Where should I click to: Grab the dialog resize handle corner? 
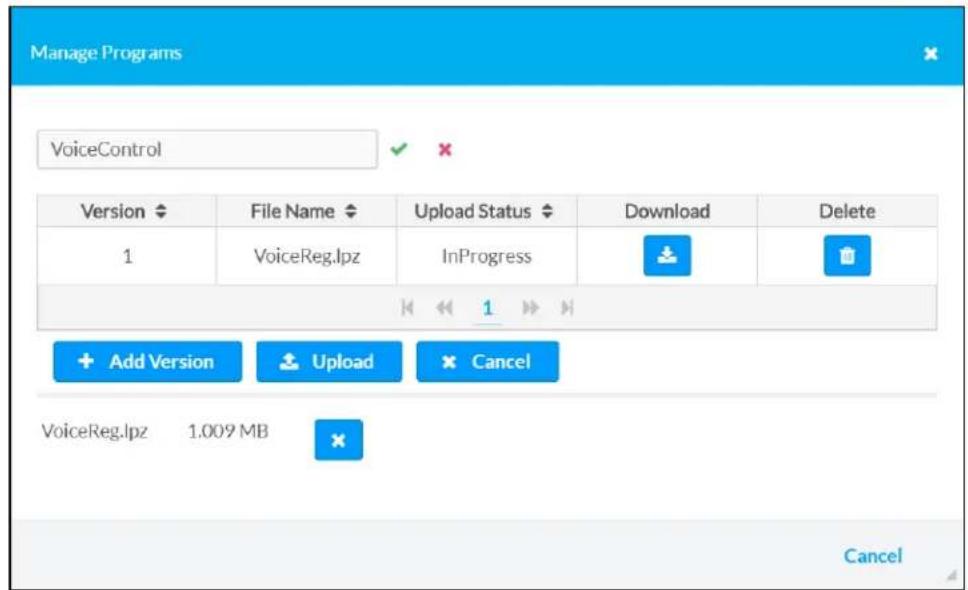(951, 576)
